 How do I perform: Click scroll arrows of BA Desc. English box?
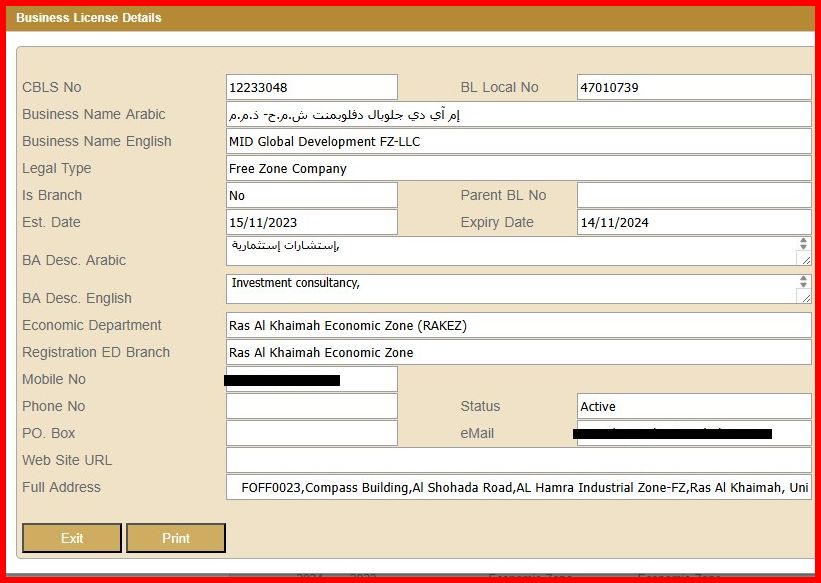(x=803, y=281)
